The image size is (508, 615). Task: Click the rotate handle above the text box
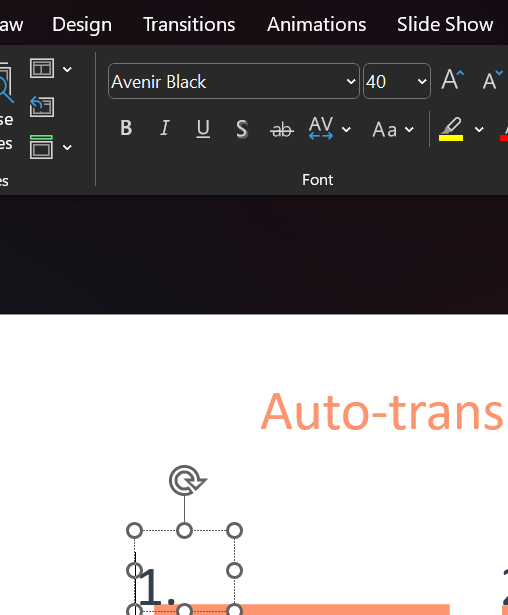pos(187,480)
